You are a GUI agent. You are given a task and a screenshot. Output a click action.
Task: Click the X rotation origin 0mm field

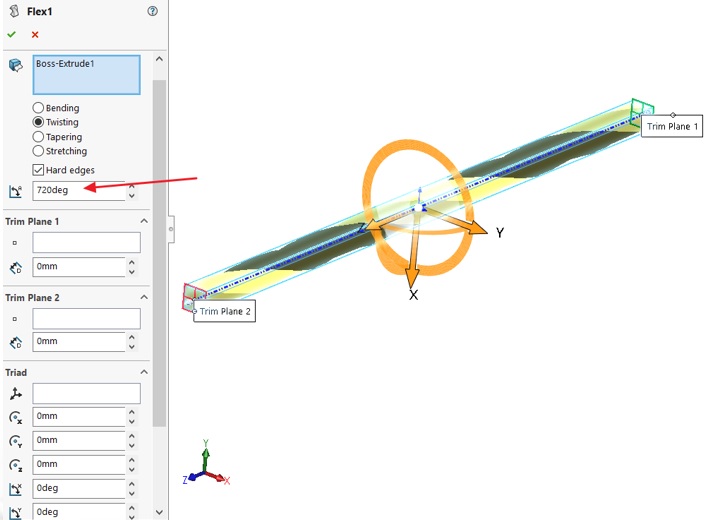click(x=79, y=416)
